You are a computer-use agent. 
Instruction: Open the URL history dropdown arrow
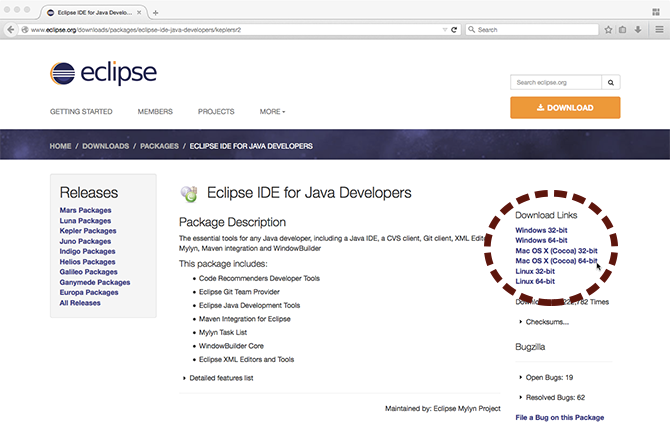pos(444,29)
